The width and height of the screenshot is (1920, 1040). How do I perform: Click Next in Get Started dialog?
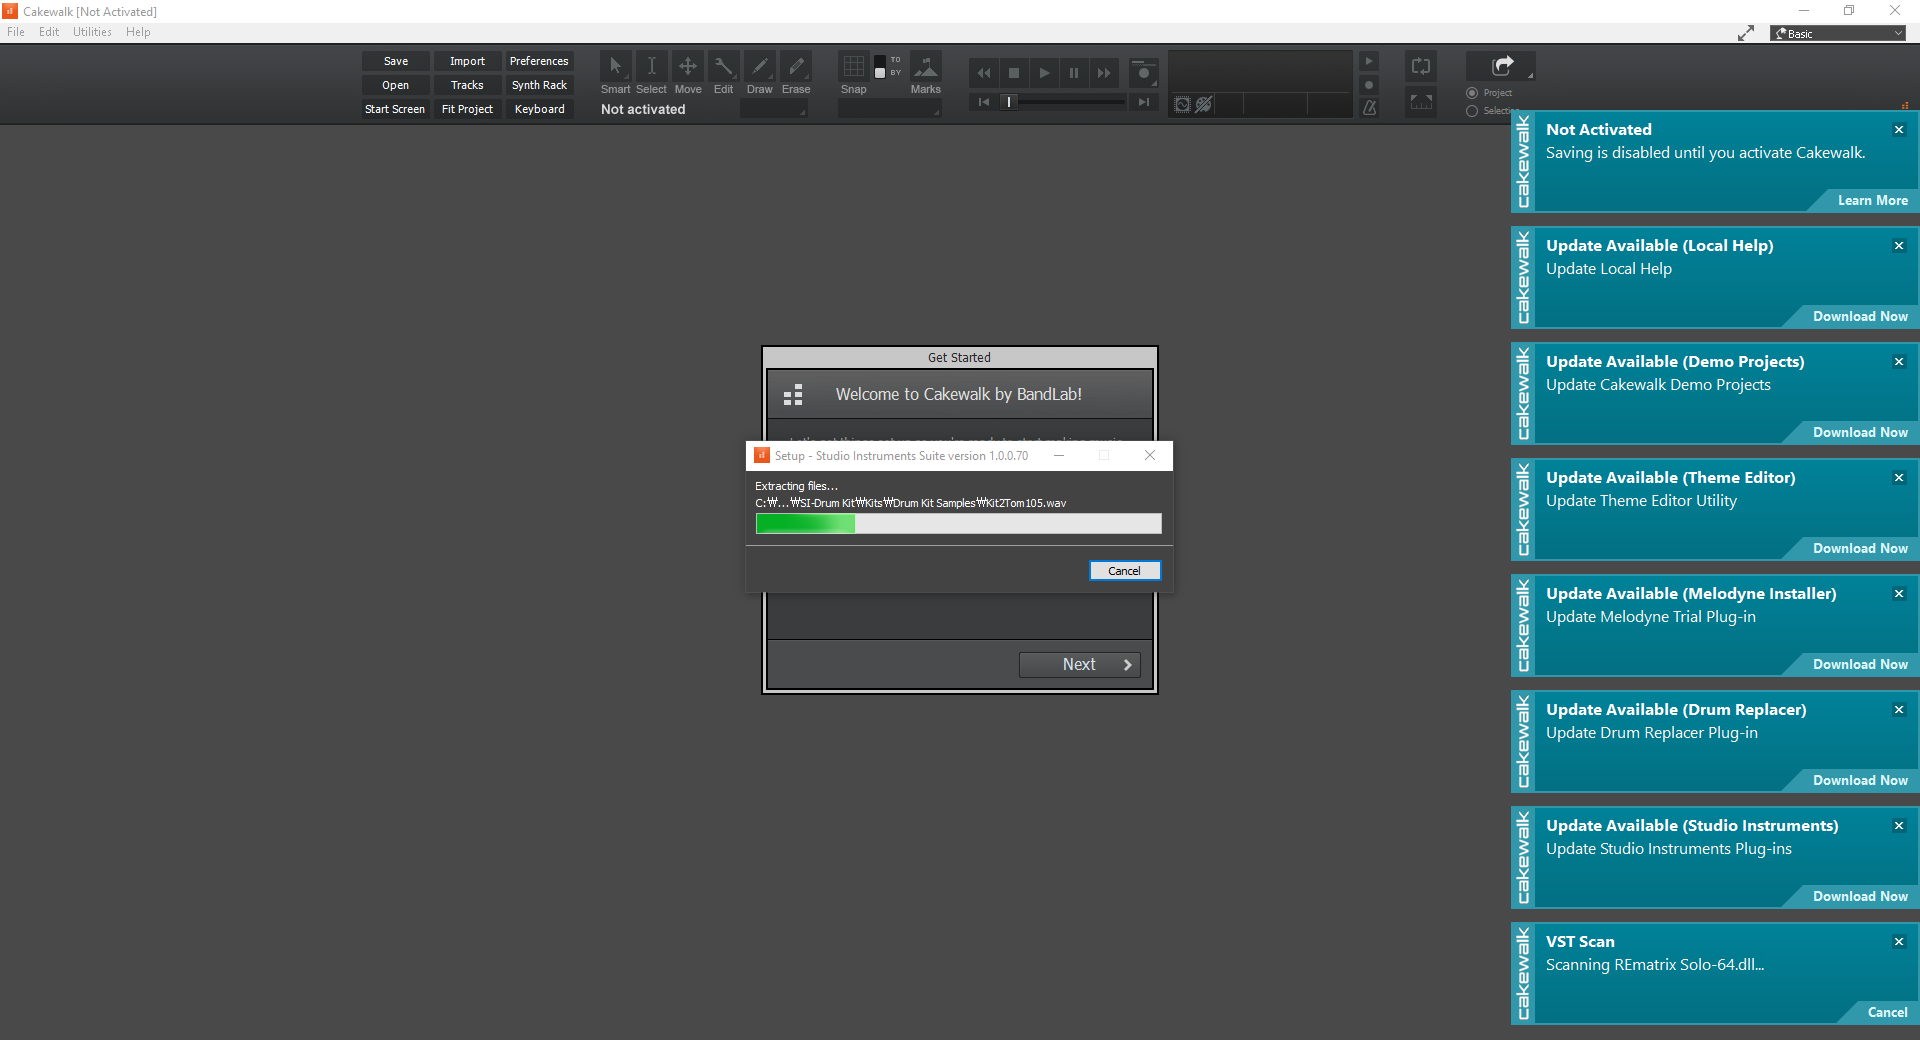pos(1080,665)
